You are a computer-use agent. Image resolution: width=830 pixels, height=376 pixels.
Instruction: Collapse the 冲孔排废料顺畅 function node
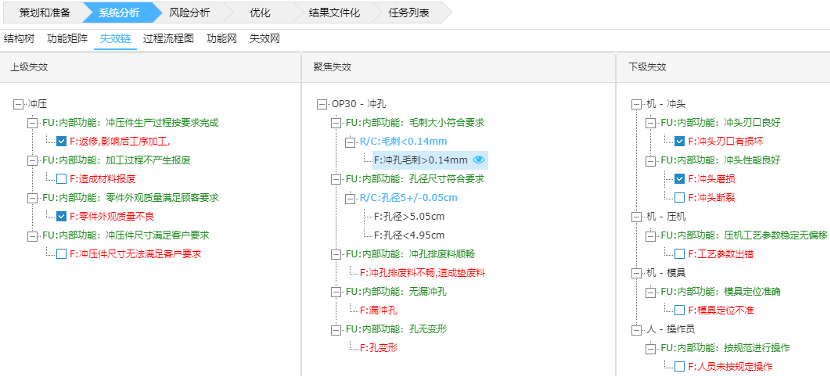pyautogui.click(x=336, y=254)
